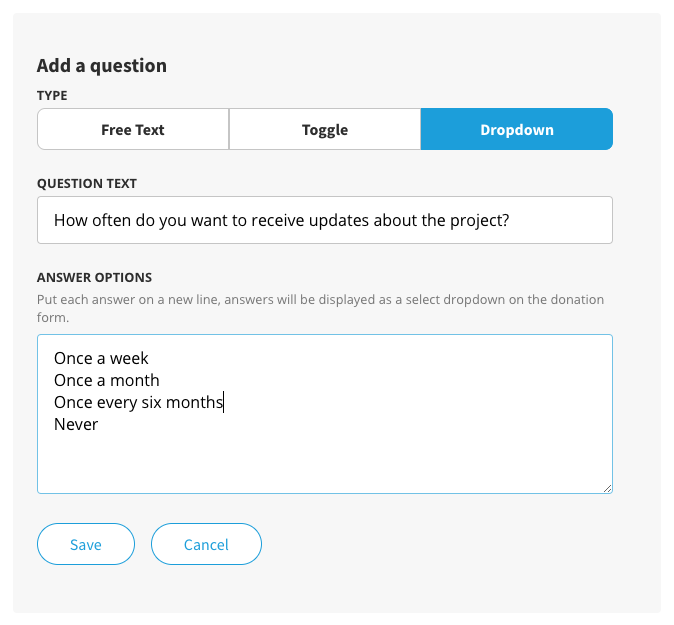Click the "Once every six months" answer line
The width and height of the screenshot is (674, 625).
[138, 402]
